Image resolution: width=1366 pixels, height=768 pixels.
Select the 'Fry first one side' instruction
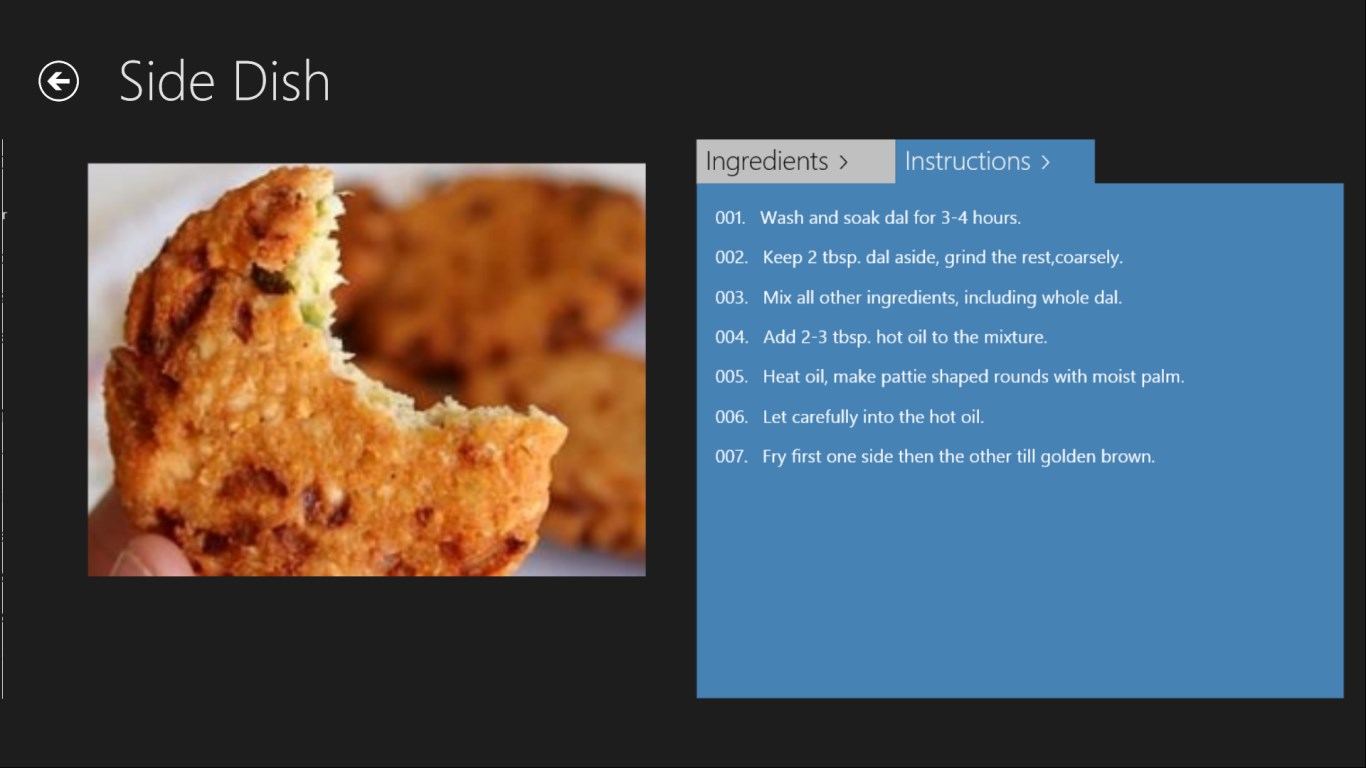(x=958, y=457)
